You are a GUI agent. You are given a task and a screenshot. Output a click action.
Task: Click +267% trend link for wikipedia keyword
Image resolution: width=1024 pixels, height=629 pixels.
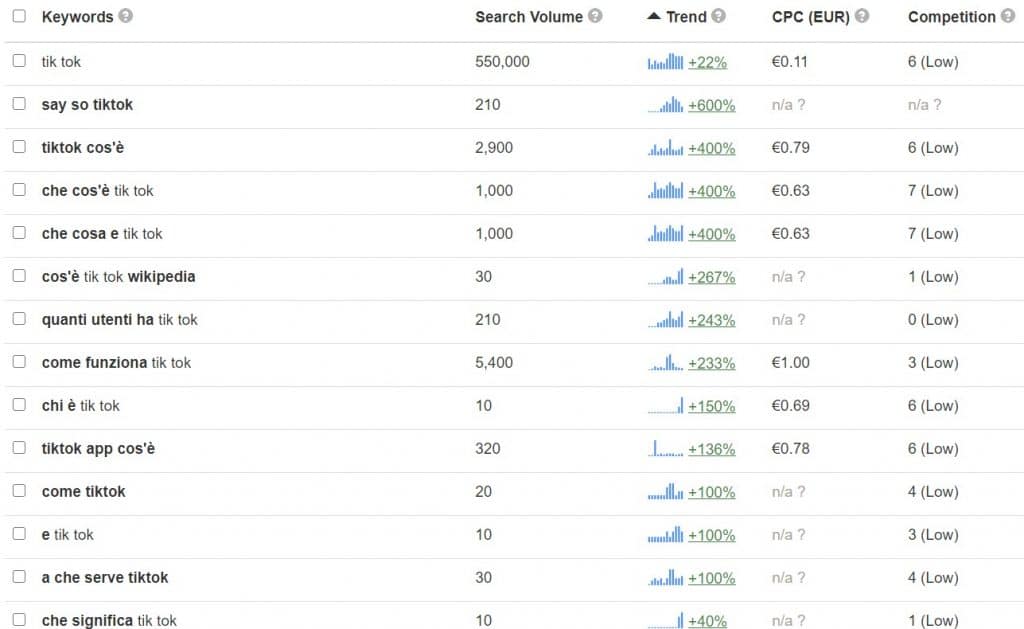click(x=711, y=277)
